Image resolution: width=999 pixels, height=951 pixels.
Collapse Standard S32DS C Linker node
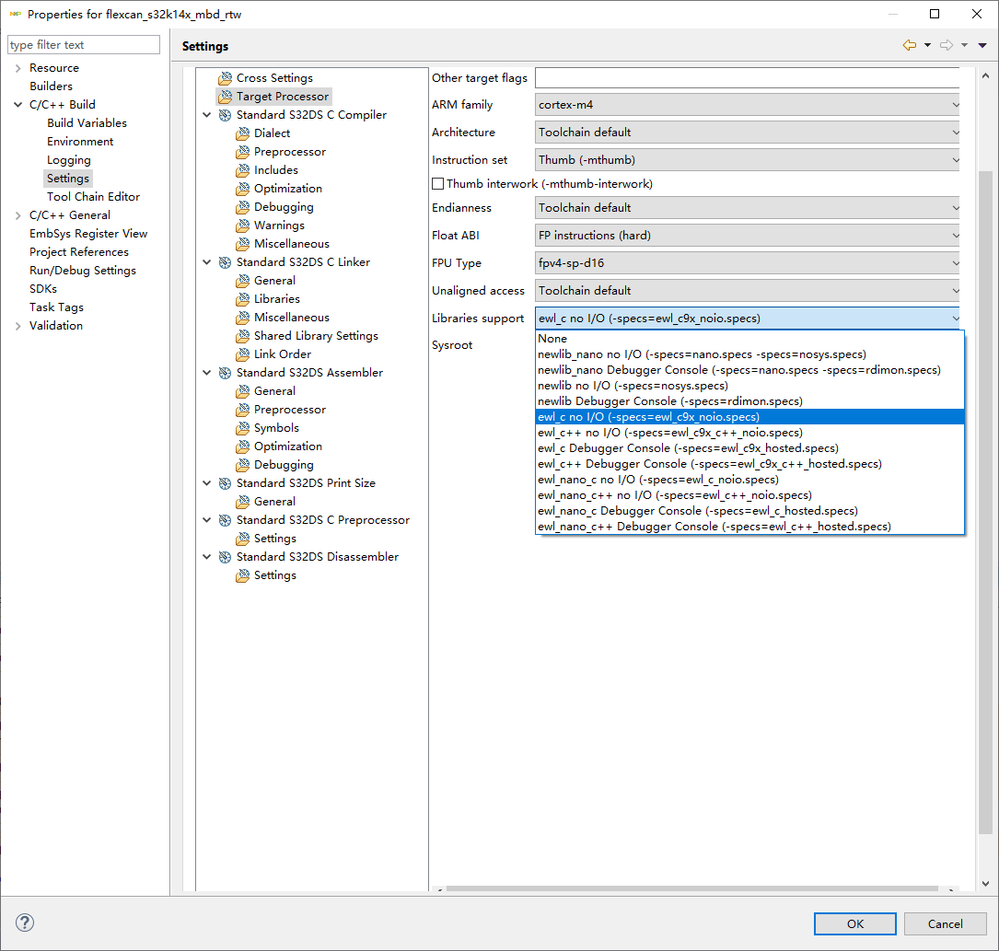tap(206, 262)
